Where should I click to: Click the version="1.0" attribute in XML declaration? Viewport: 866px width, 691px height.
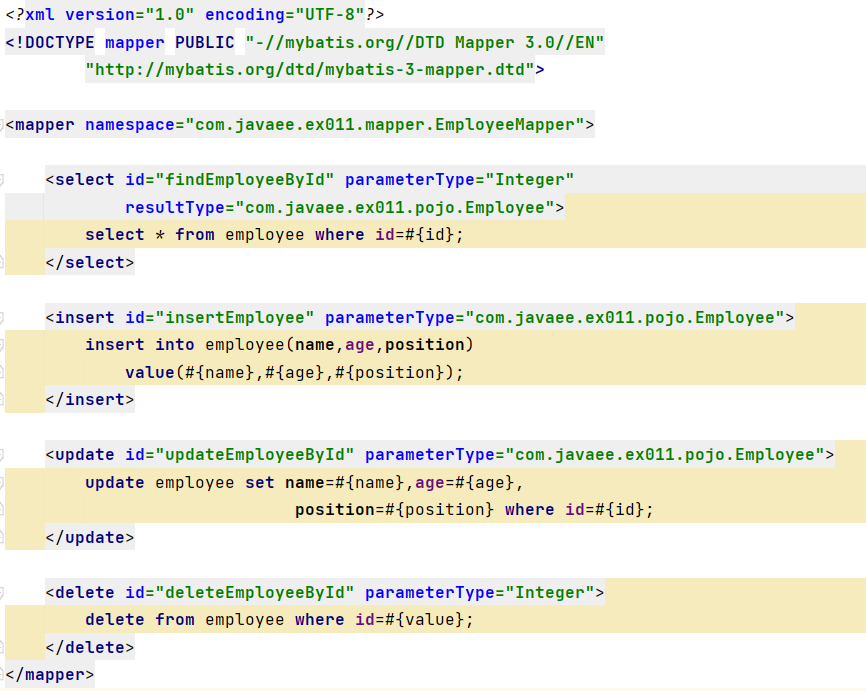(129, 14)
